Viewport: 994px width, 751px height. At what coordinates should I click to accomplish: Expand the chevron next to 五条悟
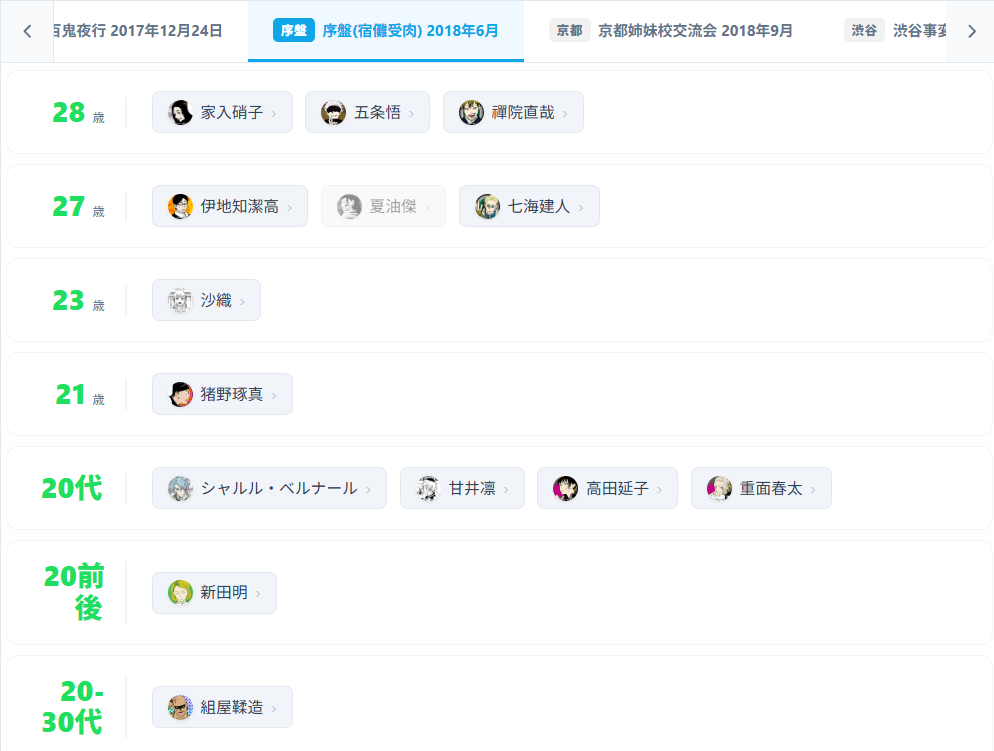click(411, 113)
